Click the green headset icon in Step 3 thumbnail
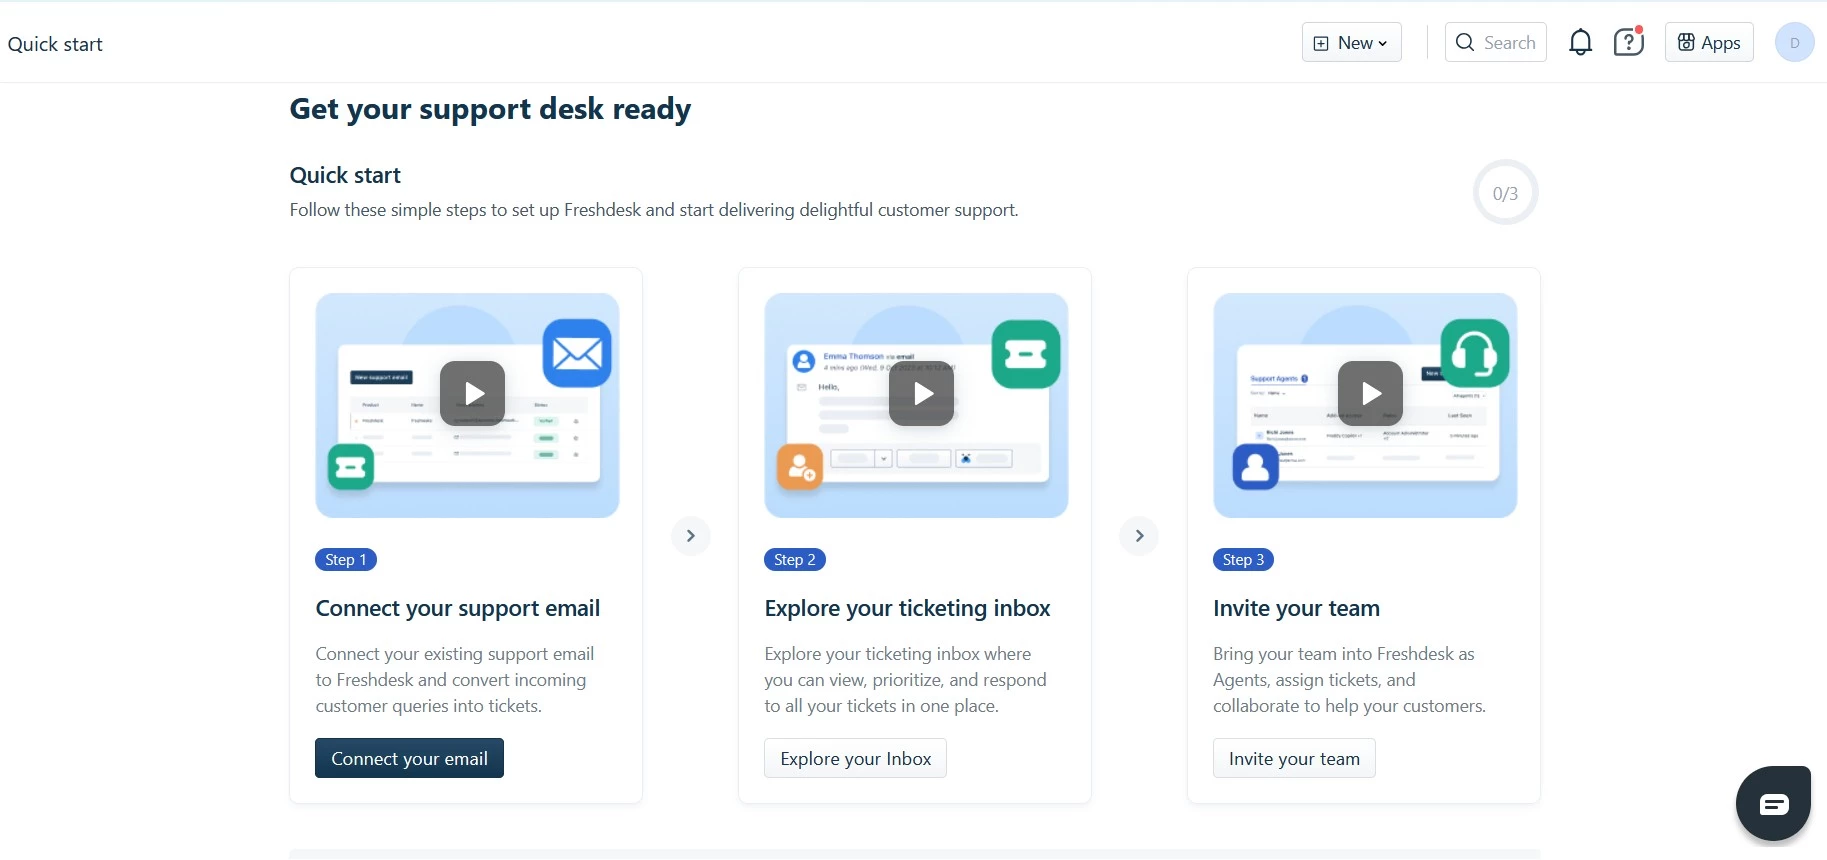Image resolution: width=1827 pixels, height=860 pixels. [1475, 353]
